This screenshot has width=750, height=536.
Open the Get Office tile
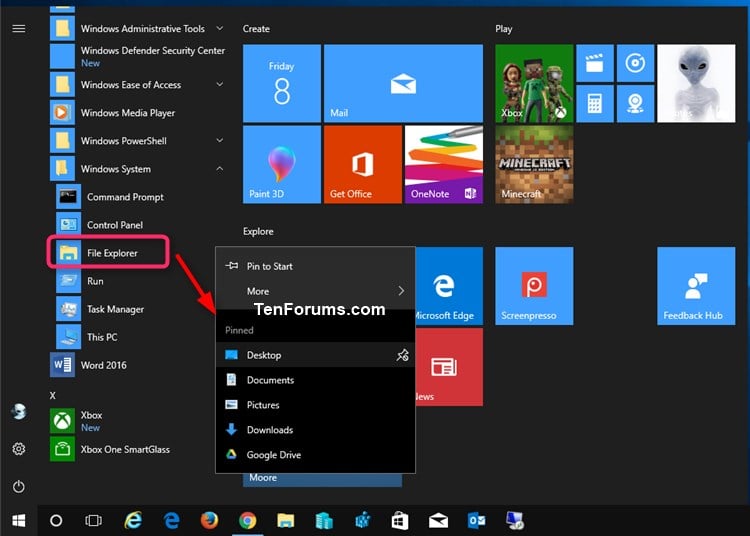point(363,164)
